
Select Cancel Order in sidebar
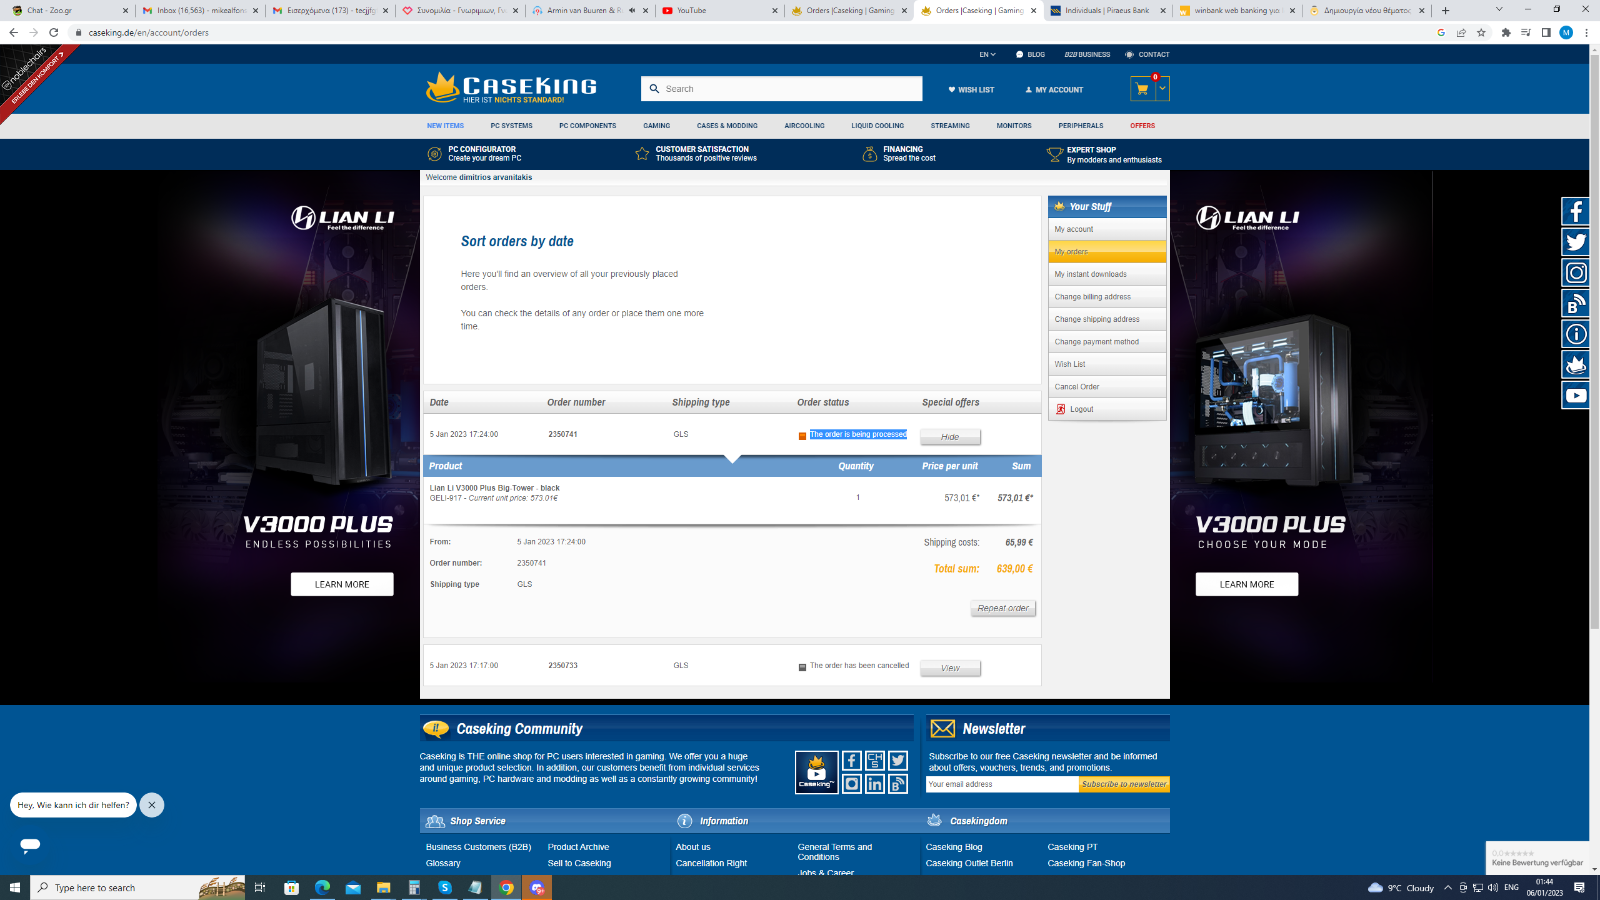click(1107, 387)
